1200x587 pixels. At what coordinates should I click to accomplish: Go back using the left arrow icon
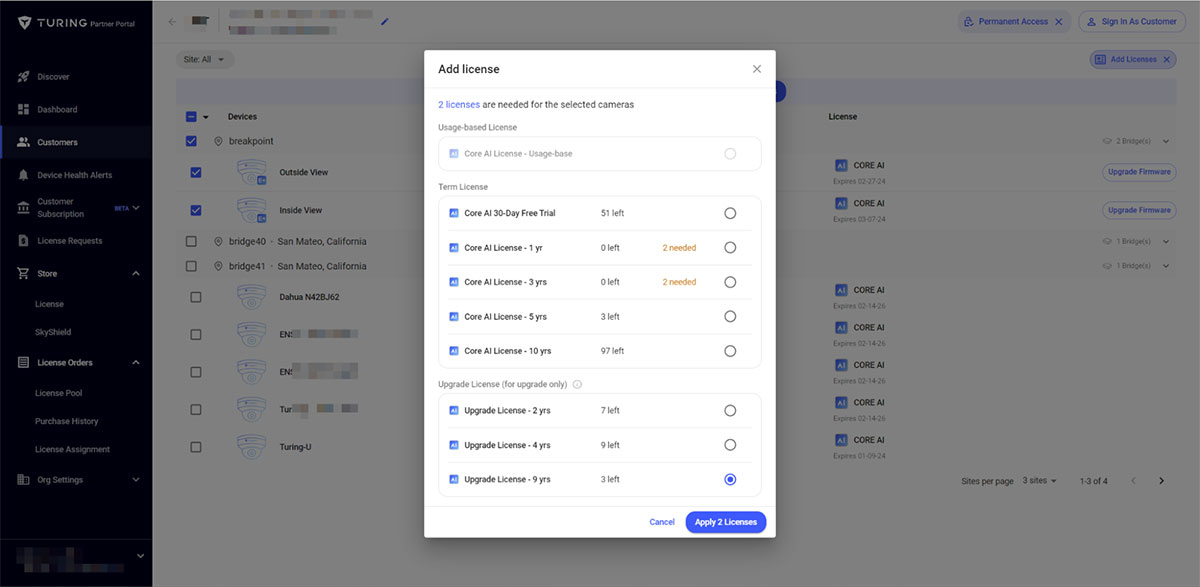point(173,22)
